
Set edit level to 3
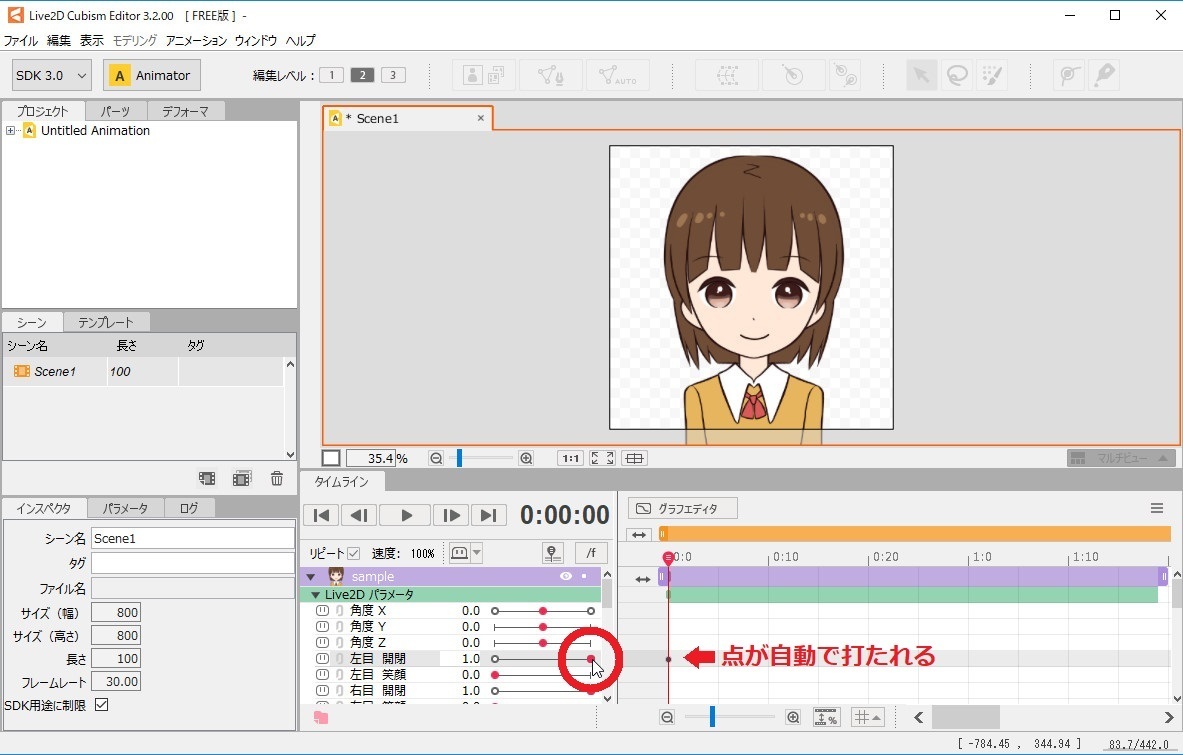tap(393, 75)
